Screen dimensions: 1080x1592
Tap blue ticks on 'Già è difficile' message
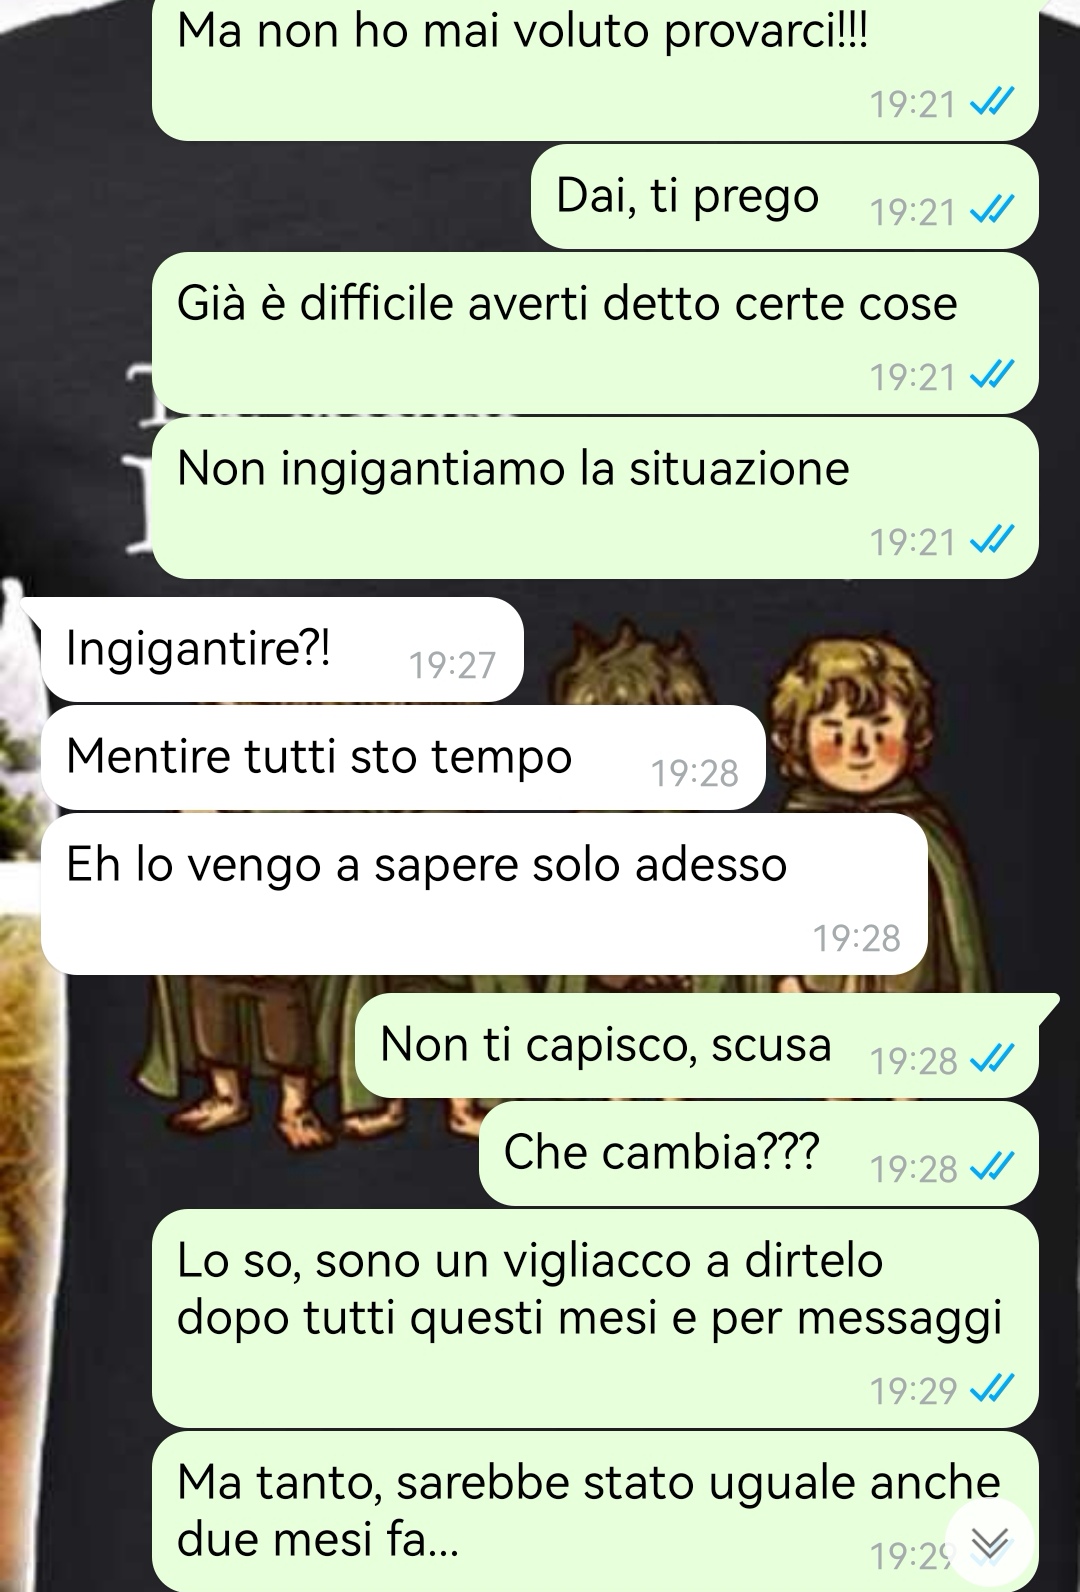(993, 376)
